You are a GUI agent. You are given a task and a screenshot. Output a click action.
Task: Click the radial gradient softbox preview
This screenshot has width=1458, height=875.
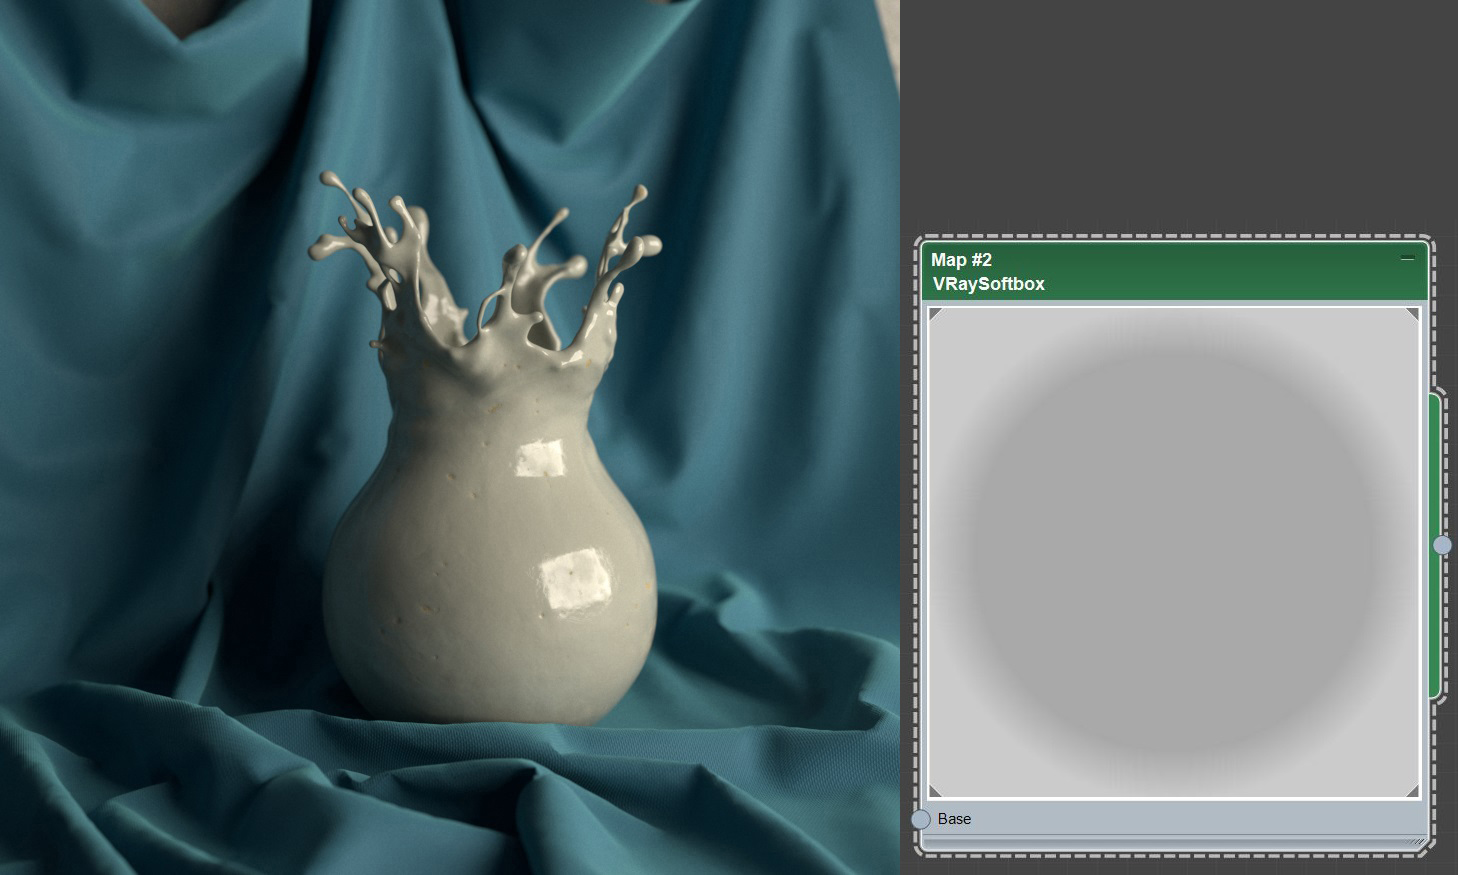tap(1172, 550)
